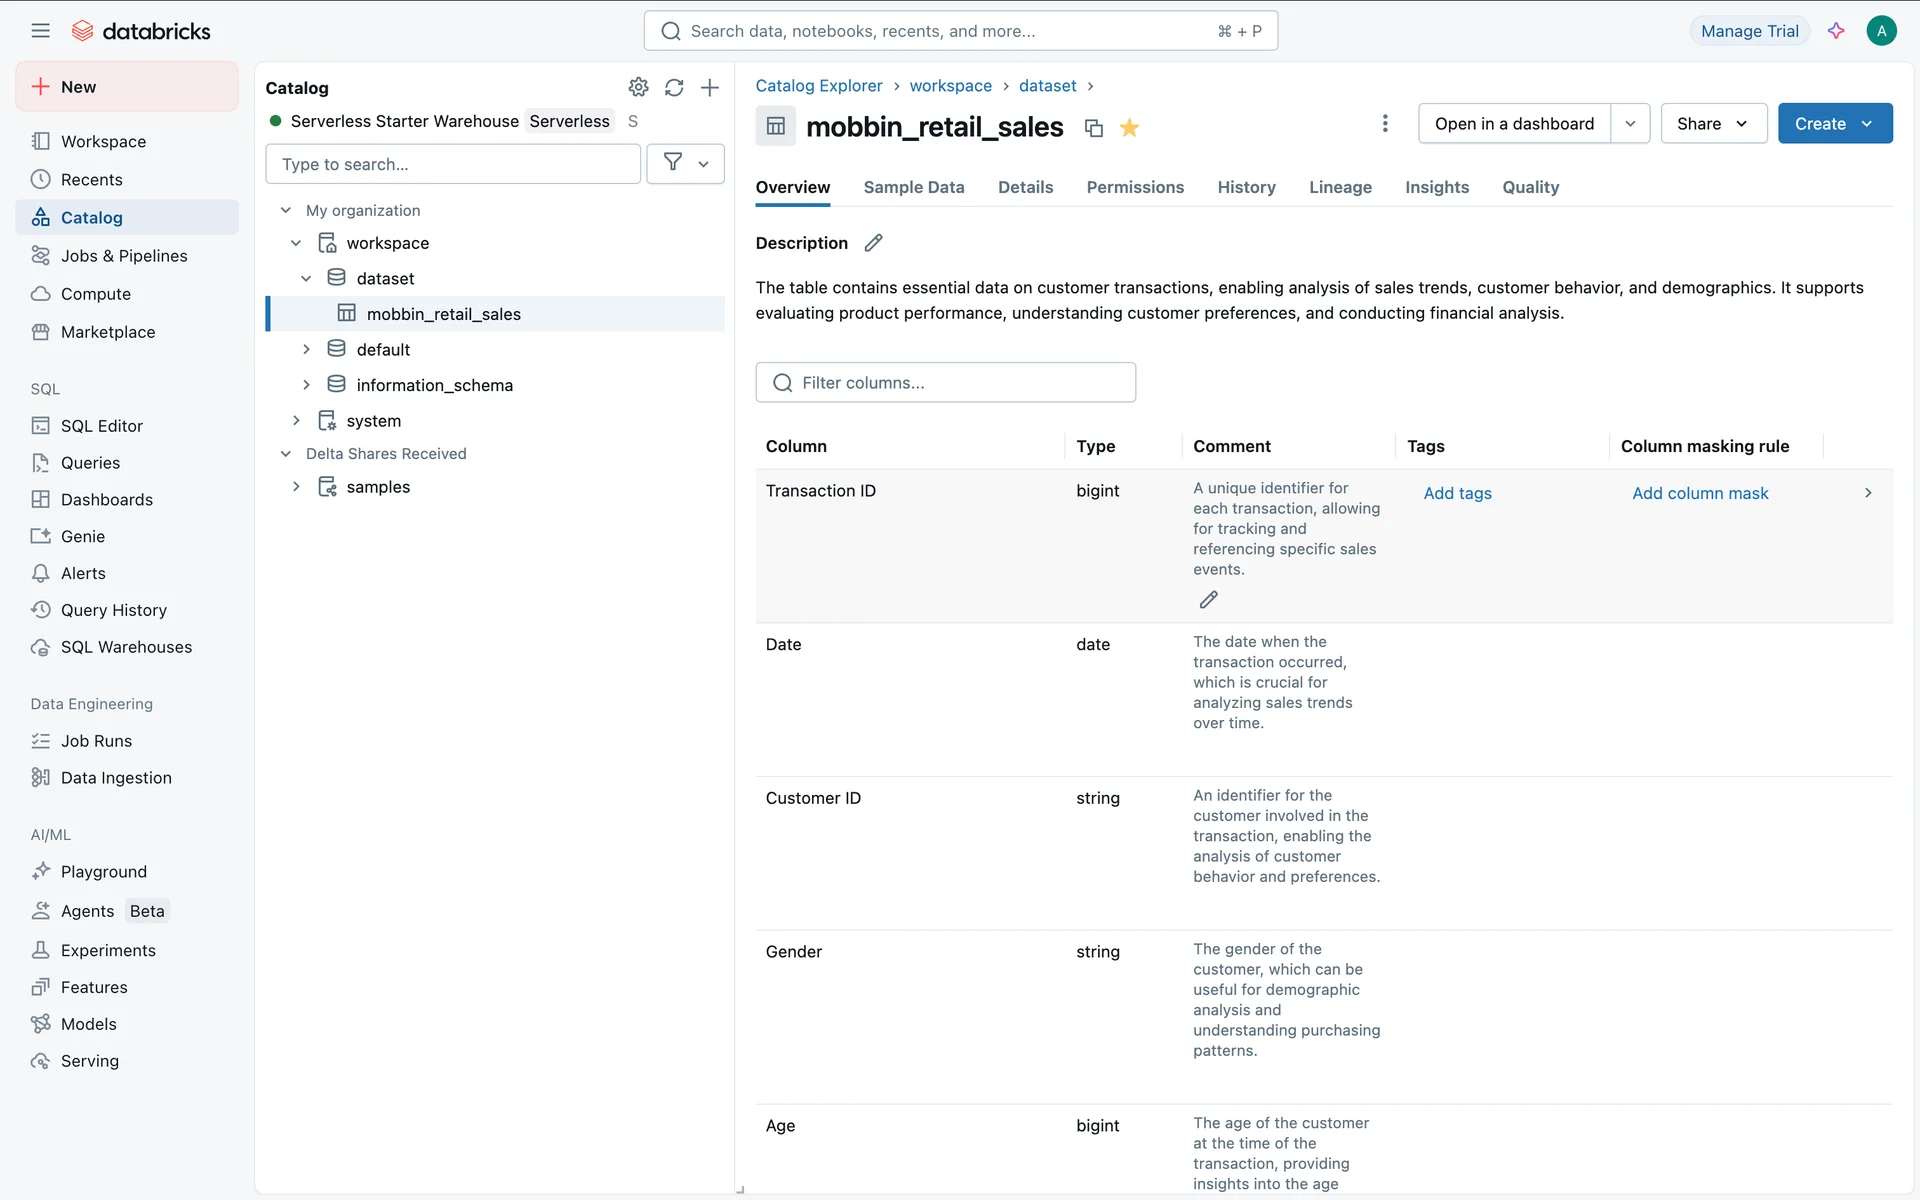Collapse the dataset schema node
Image resolution: width=1920 pixels, height=1200 pixels.
click(307, 278)
